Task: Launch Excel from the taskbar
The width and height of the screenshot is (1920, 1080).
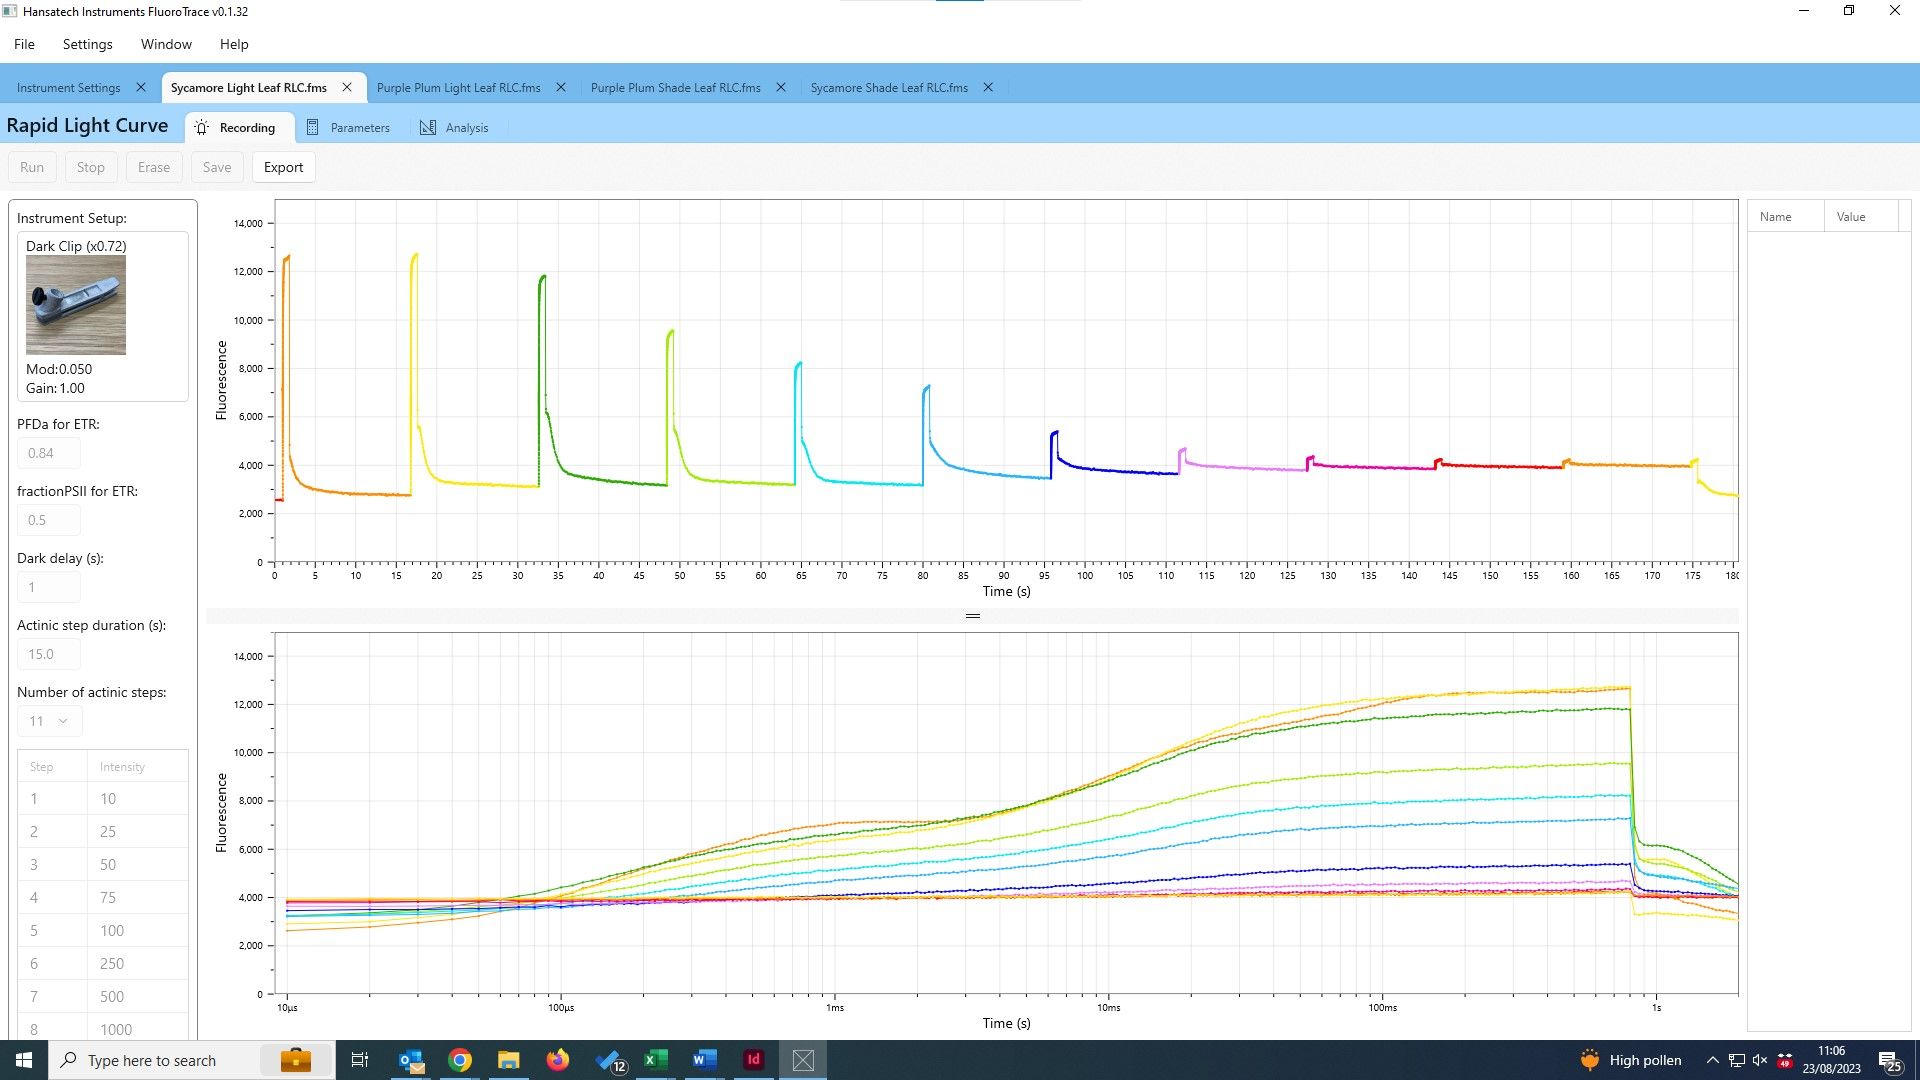Action: [x=656, y=1060]
